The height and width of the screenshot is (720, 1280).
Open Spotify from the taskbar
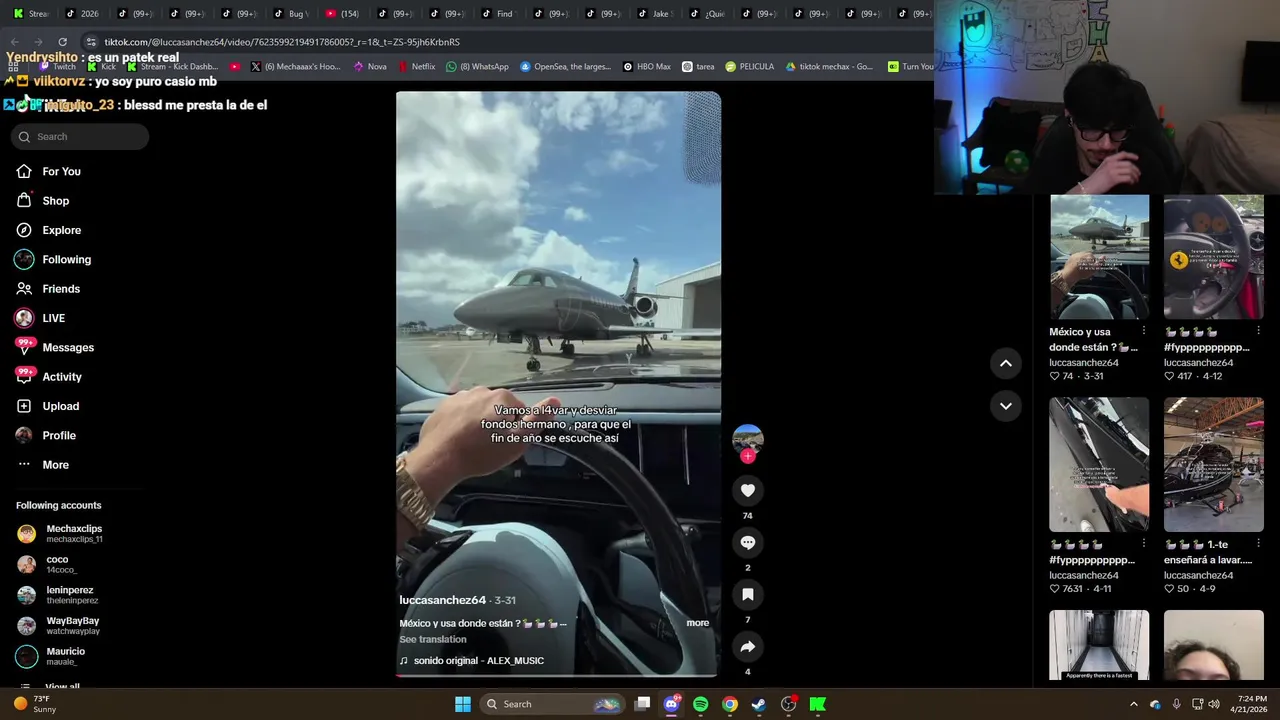point(700,704)
